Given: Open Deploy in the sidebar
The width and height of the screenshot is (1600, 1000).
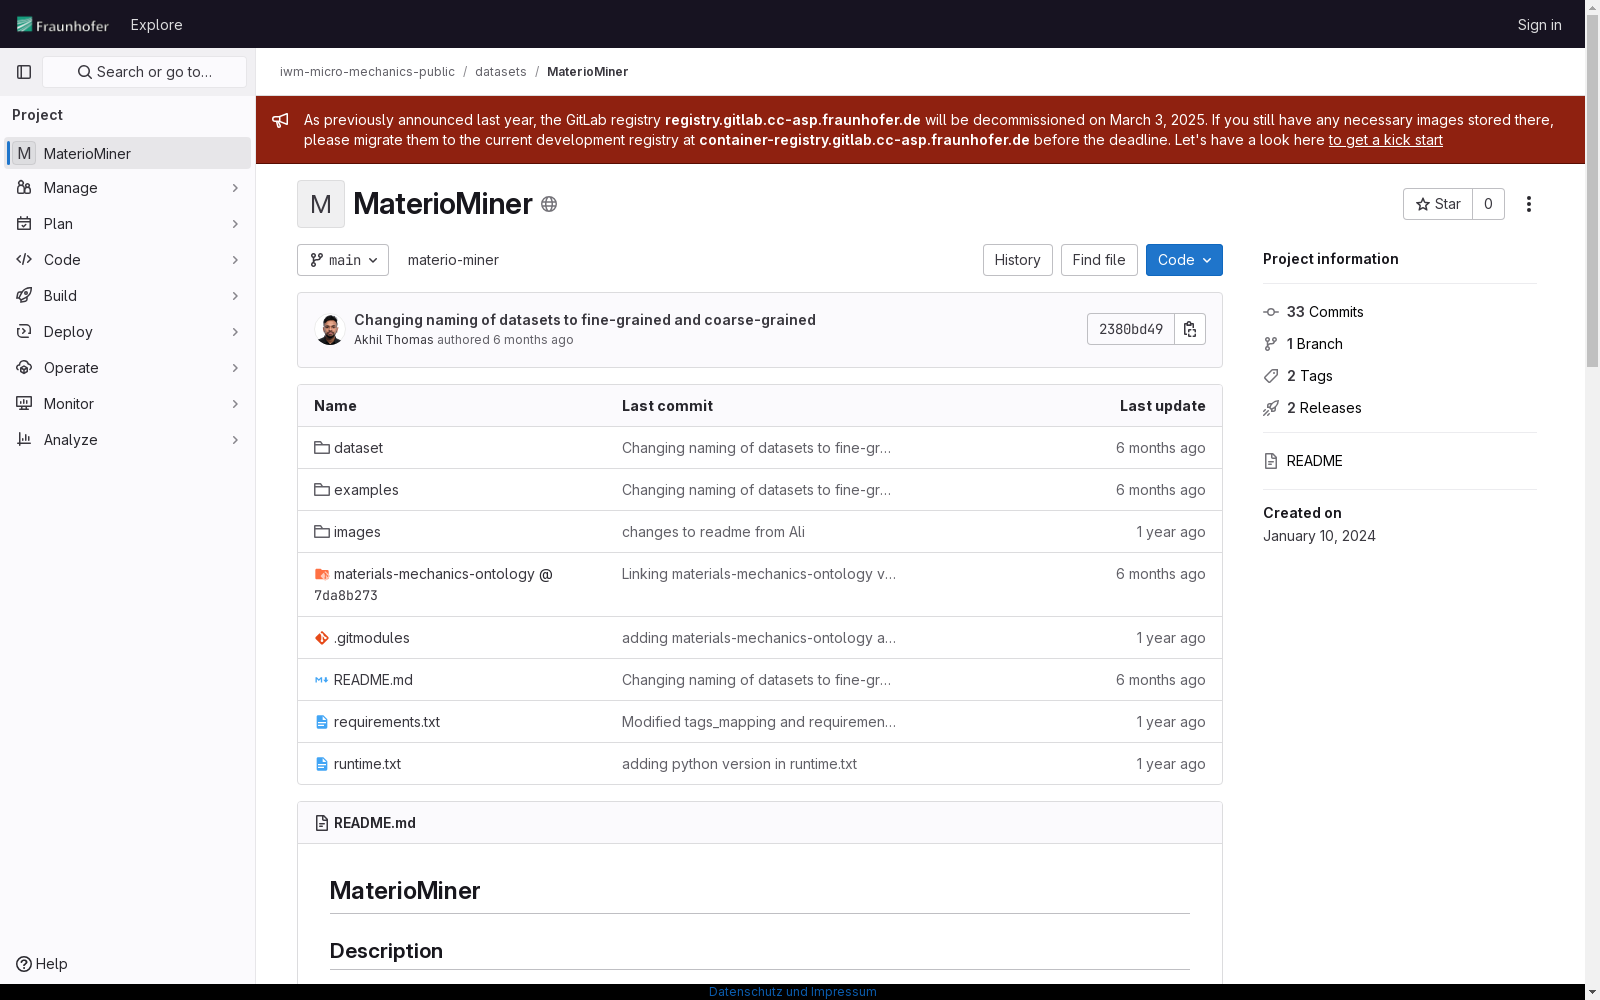Looking at the screenshot, I should 128,332.
